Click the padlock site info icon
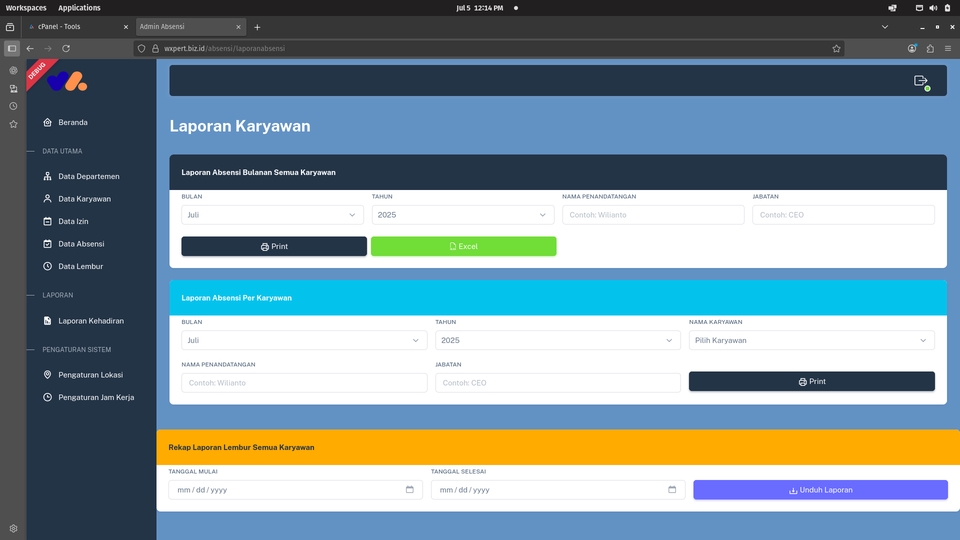The height and width of the screenshot is (540, 960). [x=156, y=48]
